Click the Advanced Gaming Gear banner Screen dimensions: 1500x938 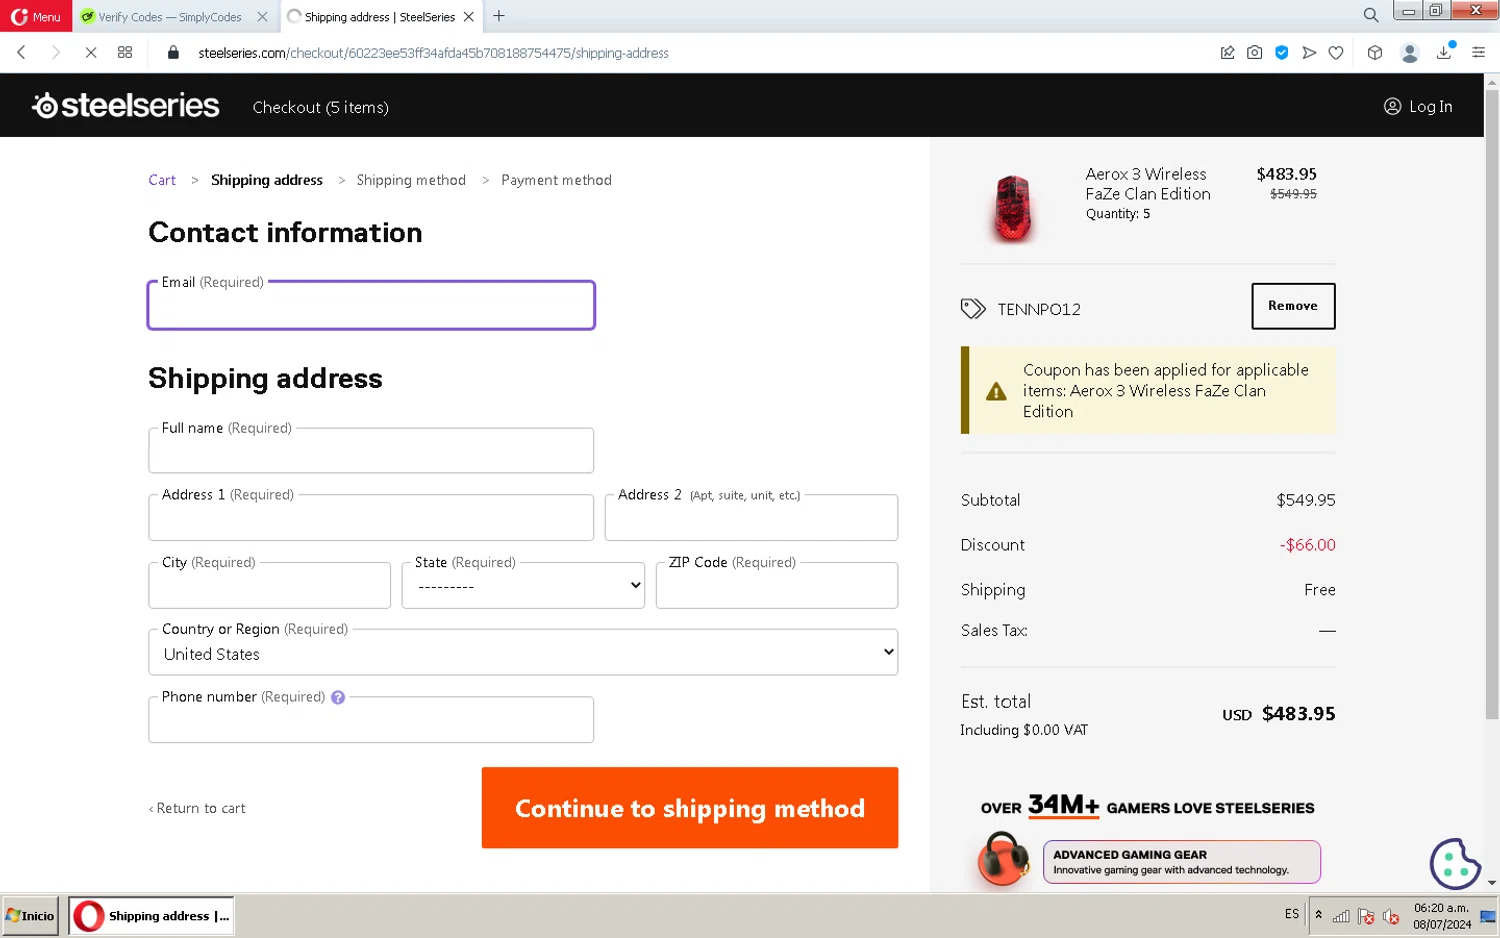[x=1182, y=862]
